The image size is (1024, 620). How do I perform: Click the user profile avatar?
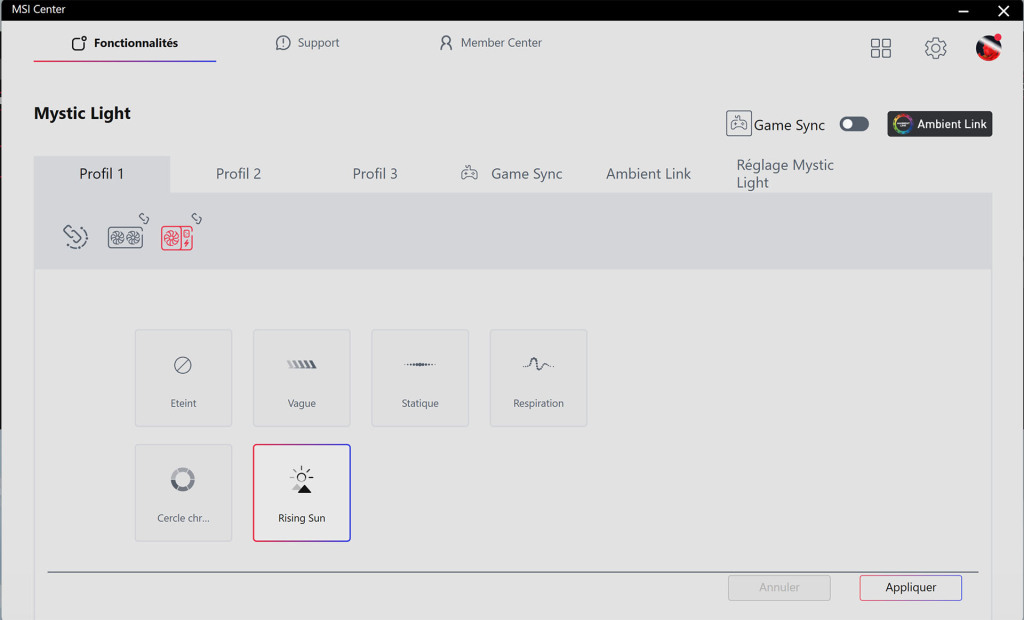988,47
